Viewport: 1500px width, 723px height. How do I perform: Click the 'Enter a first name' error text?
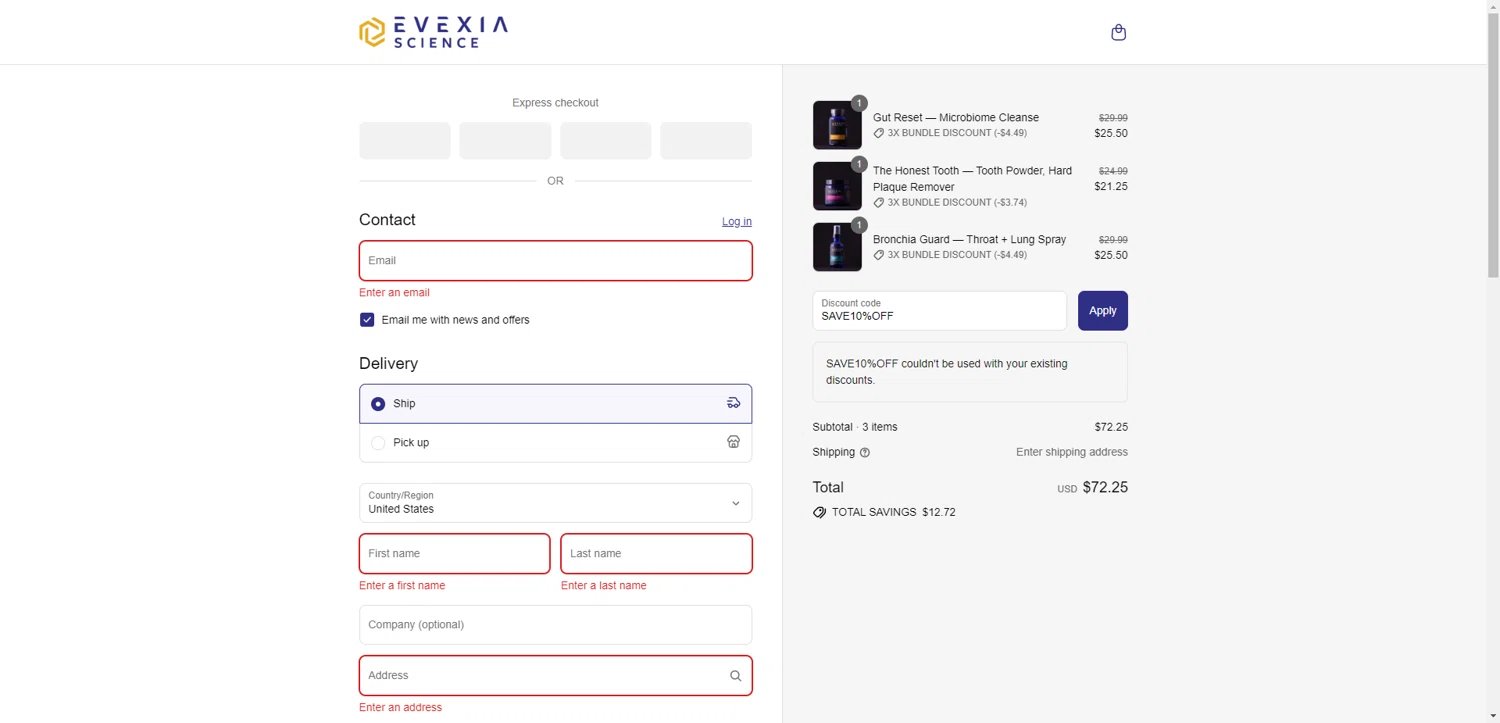[402, 586]
